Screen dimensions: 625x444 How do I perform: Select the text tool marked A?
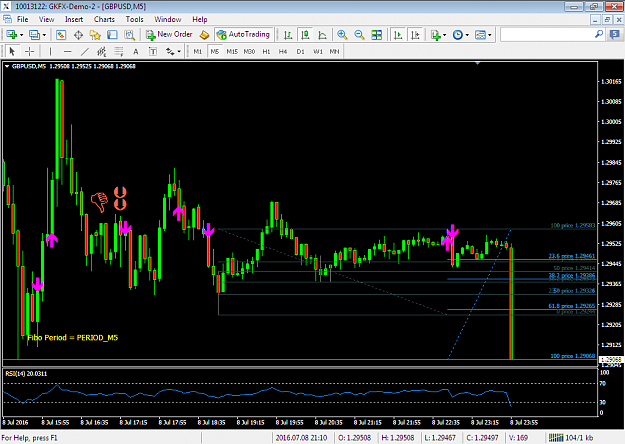[x=136, y=51]
